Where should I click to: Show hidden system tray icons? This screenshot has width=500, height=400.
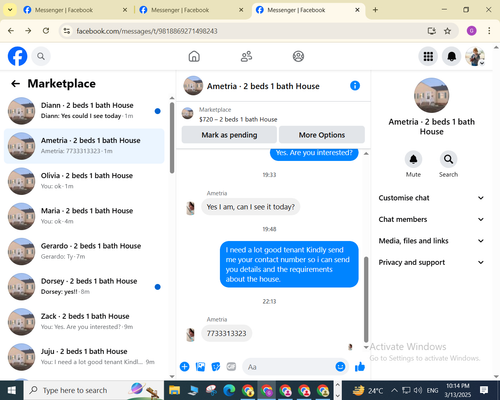pos(394,390)
